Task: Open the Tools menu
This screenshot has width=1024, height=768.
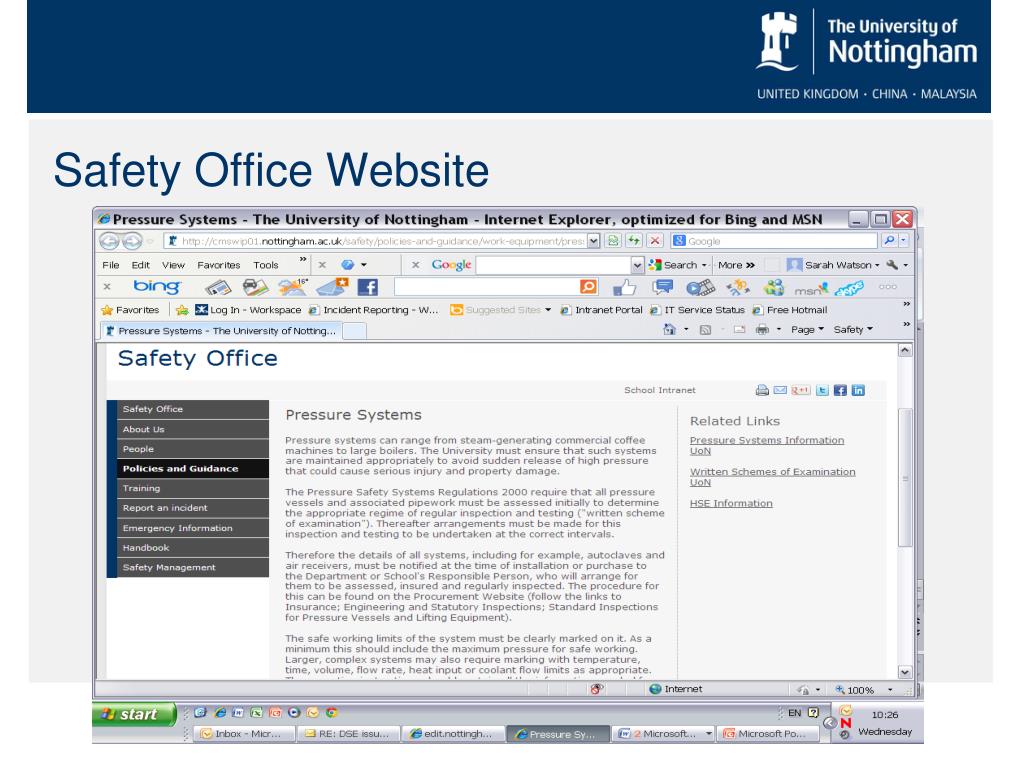Action: coord(266,265)
